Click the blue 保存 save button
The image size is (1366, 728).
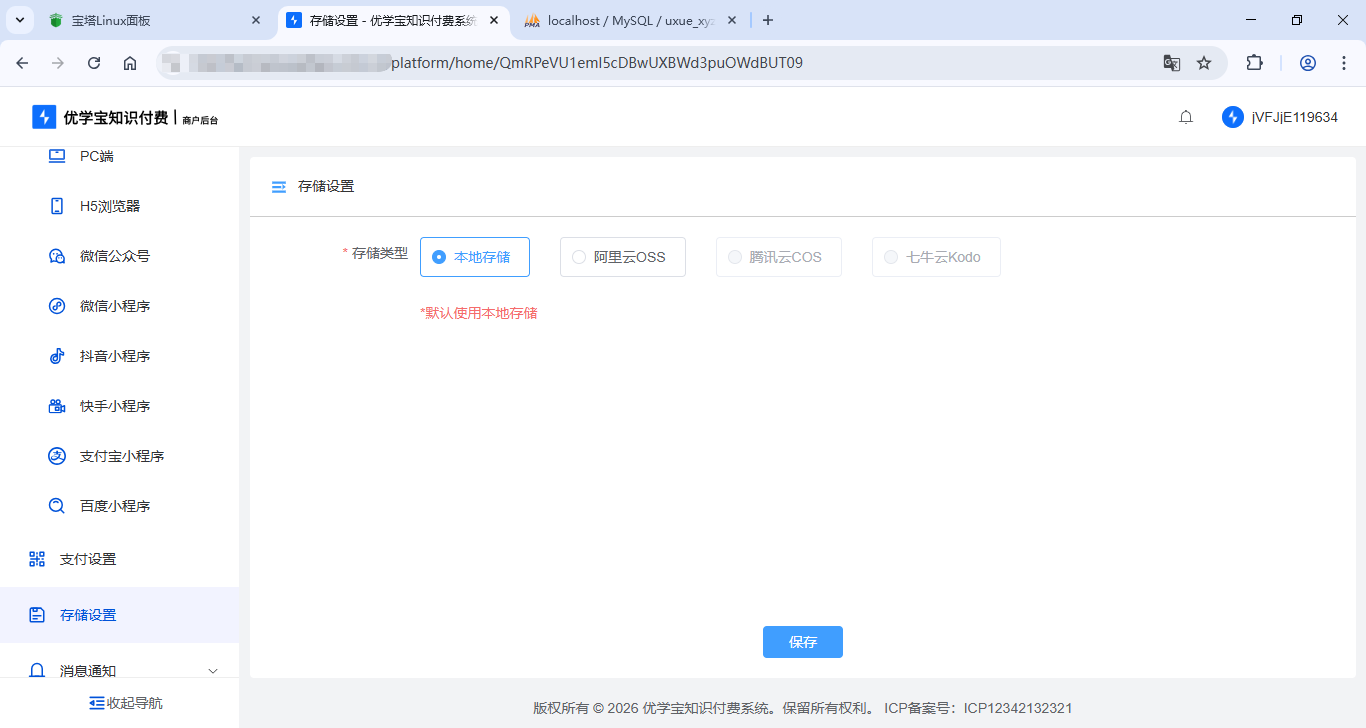point(802,642)
